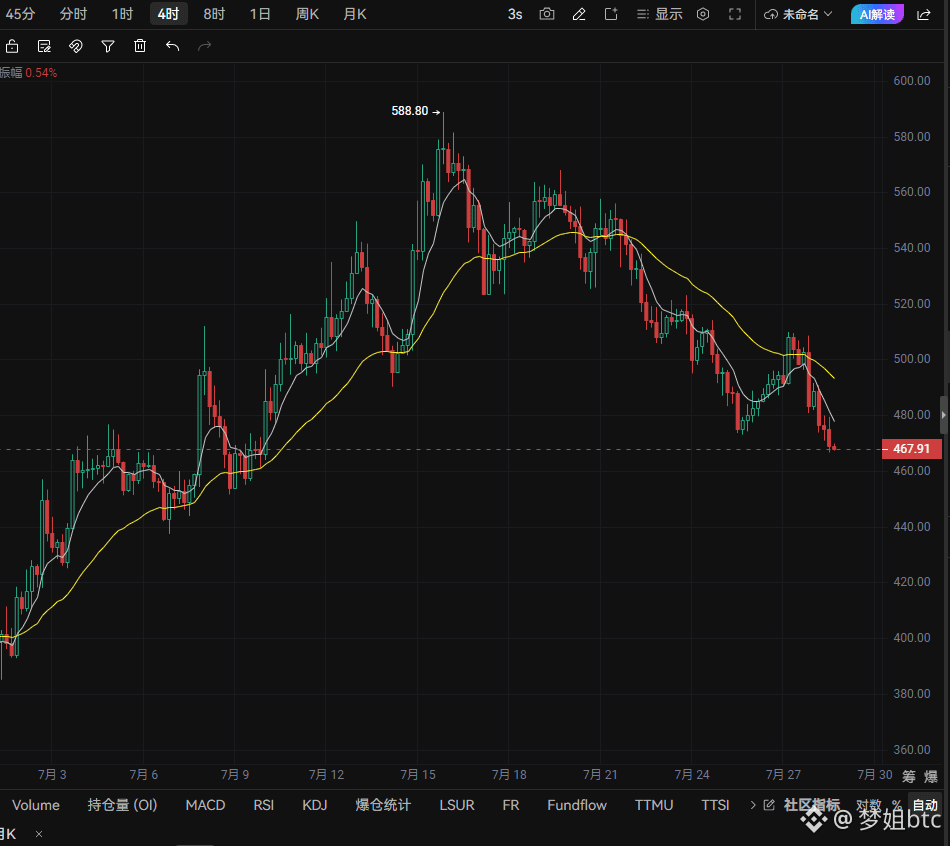Image resolution: width=950 pixels, height=846 pixels.
Task: Toggle the Fundflow indicator
Action: point(577,805)
